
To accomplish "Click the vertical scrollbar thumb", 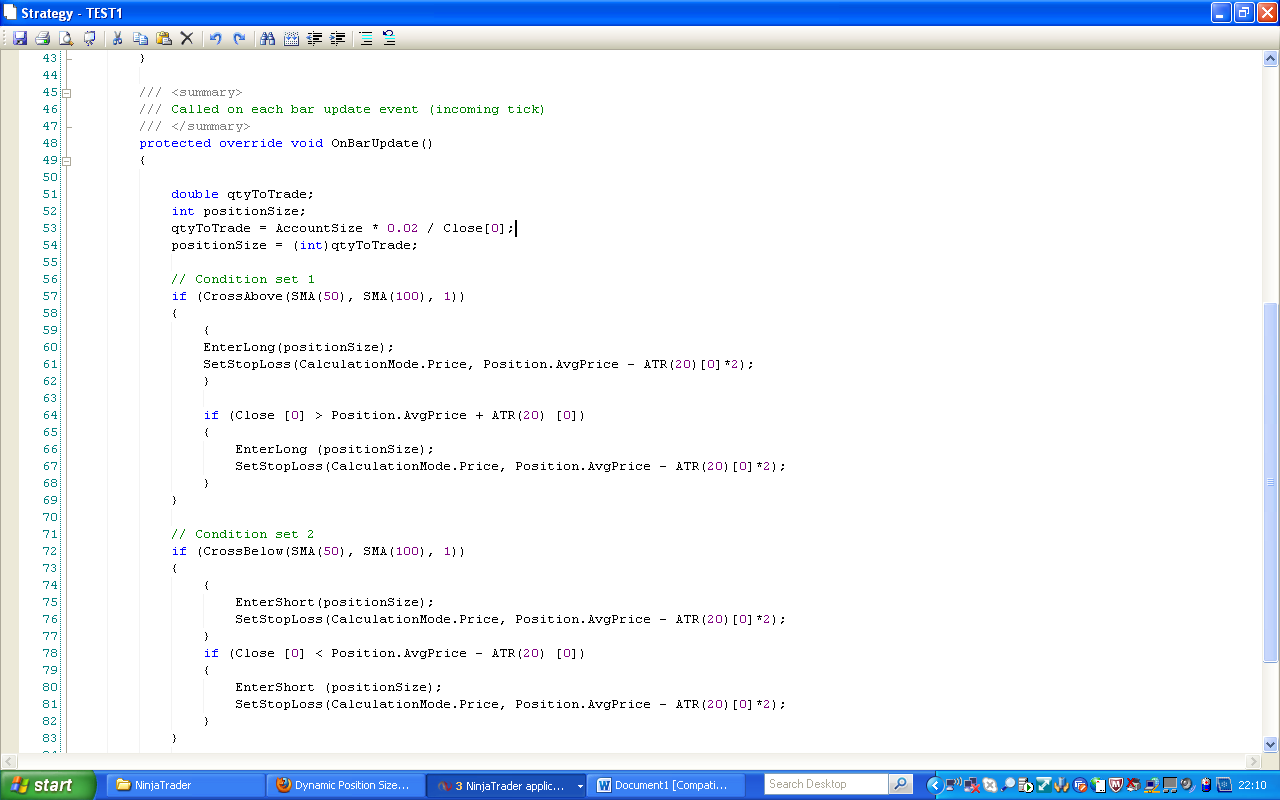I will [x=1271, y=482].
